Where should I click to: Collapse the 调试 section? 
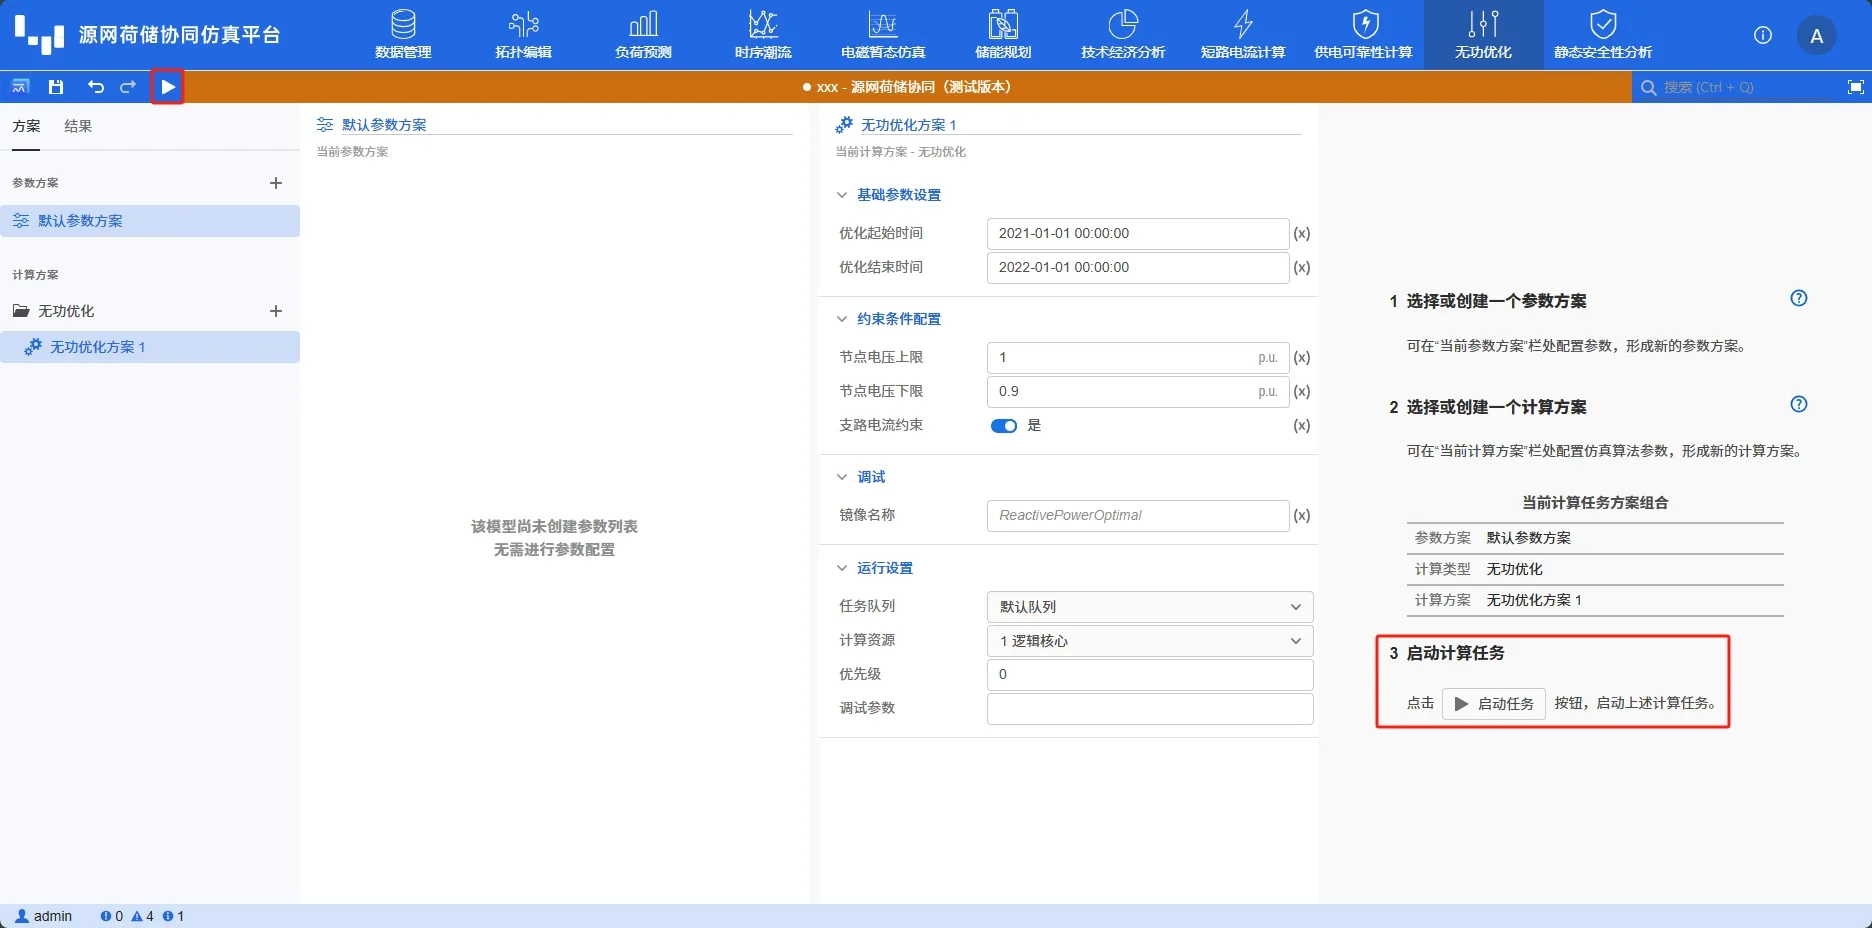coord(842,477)
